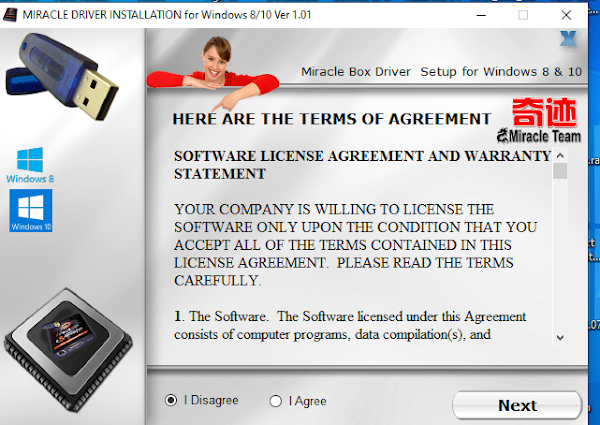Select the Windows 8 logo icon

pyautogui.click(x=30, y=165)
